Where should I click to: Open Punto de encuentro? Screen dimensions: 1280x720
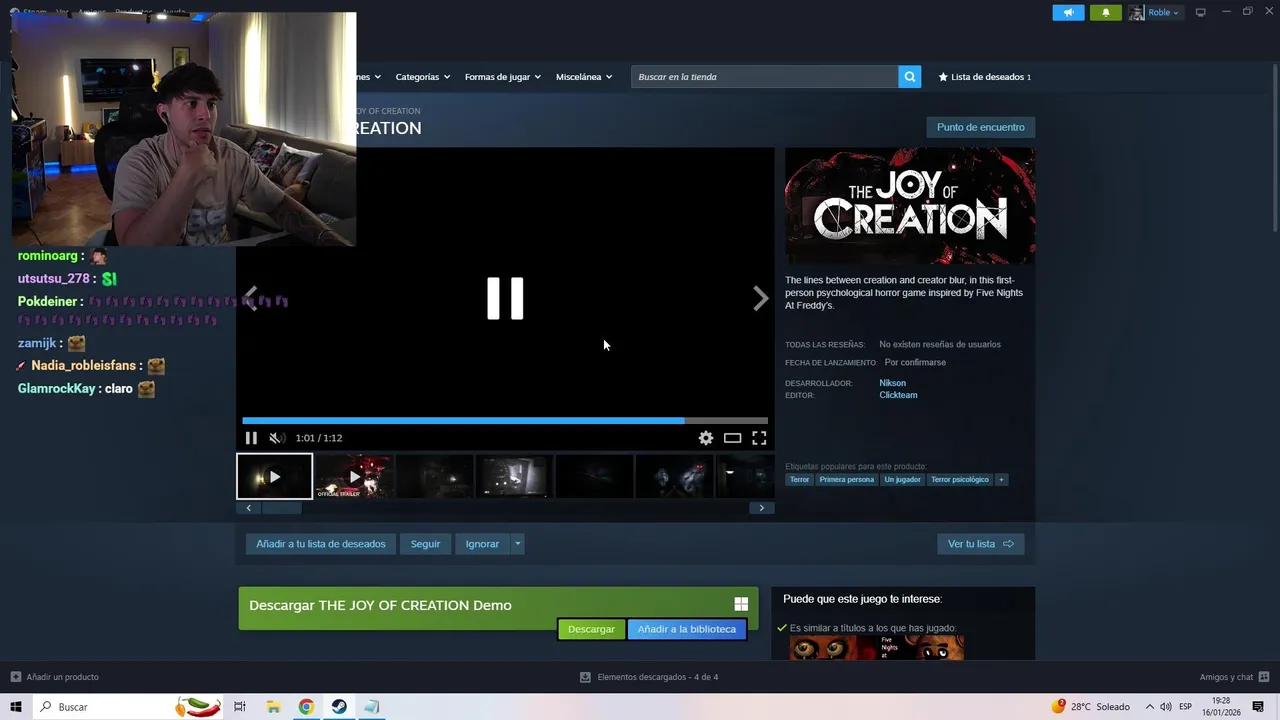click(980, 127)
